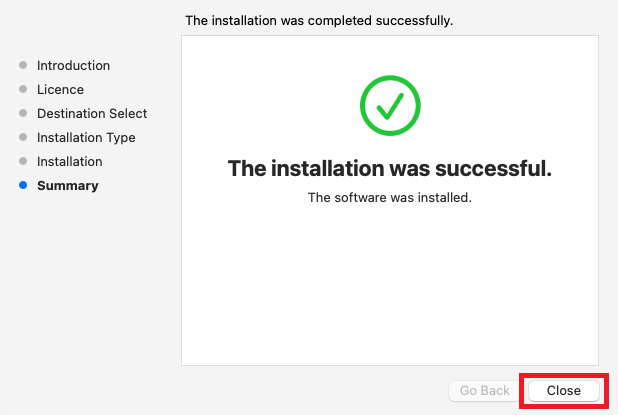Click the blue bullet beside Summary
This screenshot has width=618, height=415.
(23, 186)
